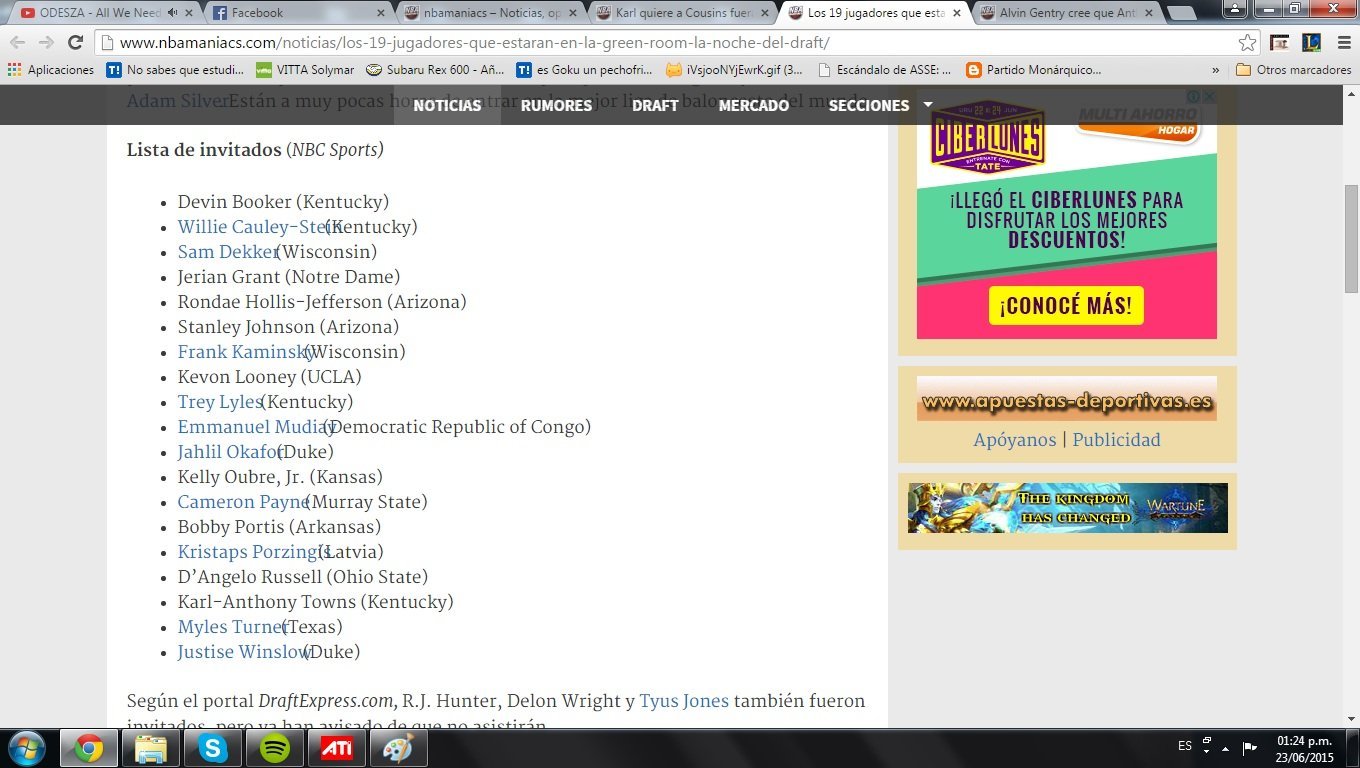Open the Partido Monárquico bookmark
Screen dimensions: 1360x768
click(x=1034, y=70)
